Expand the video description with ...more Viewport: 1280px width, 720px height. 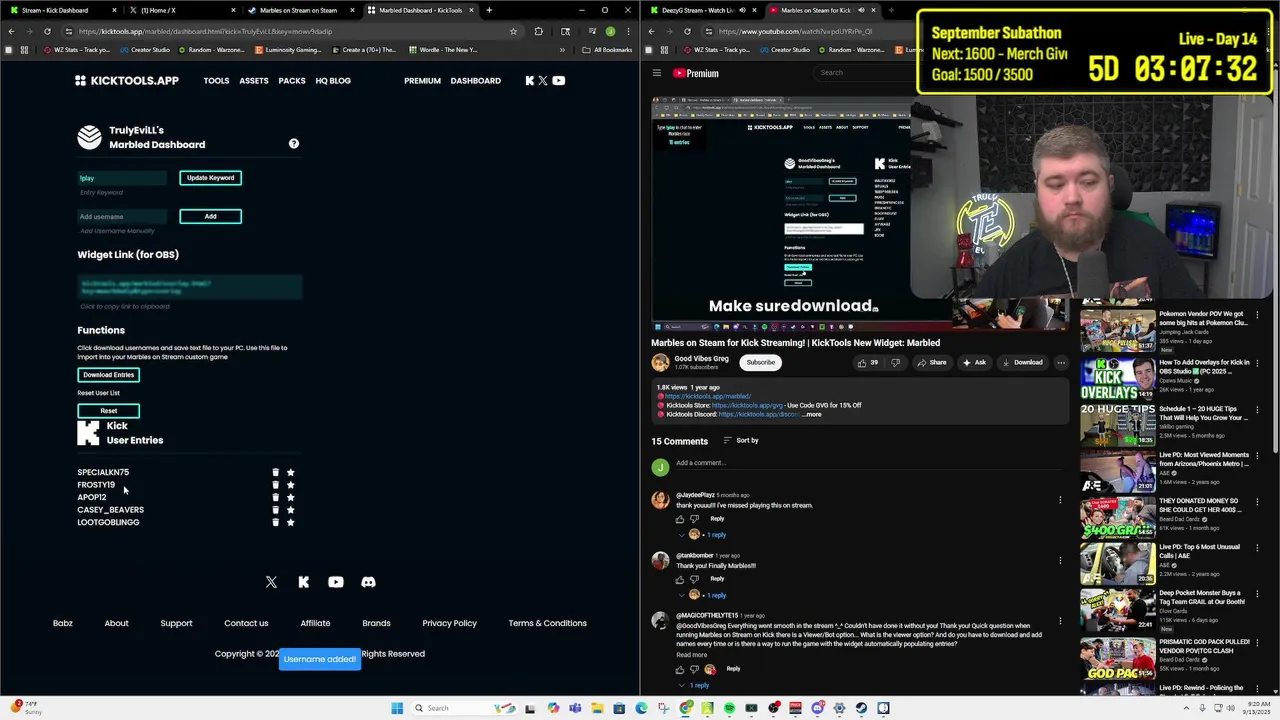(x=812, y=414)
